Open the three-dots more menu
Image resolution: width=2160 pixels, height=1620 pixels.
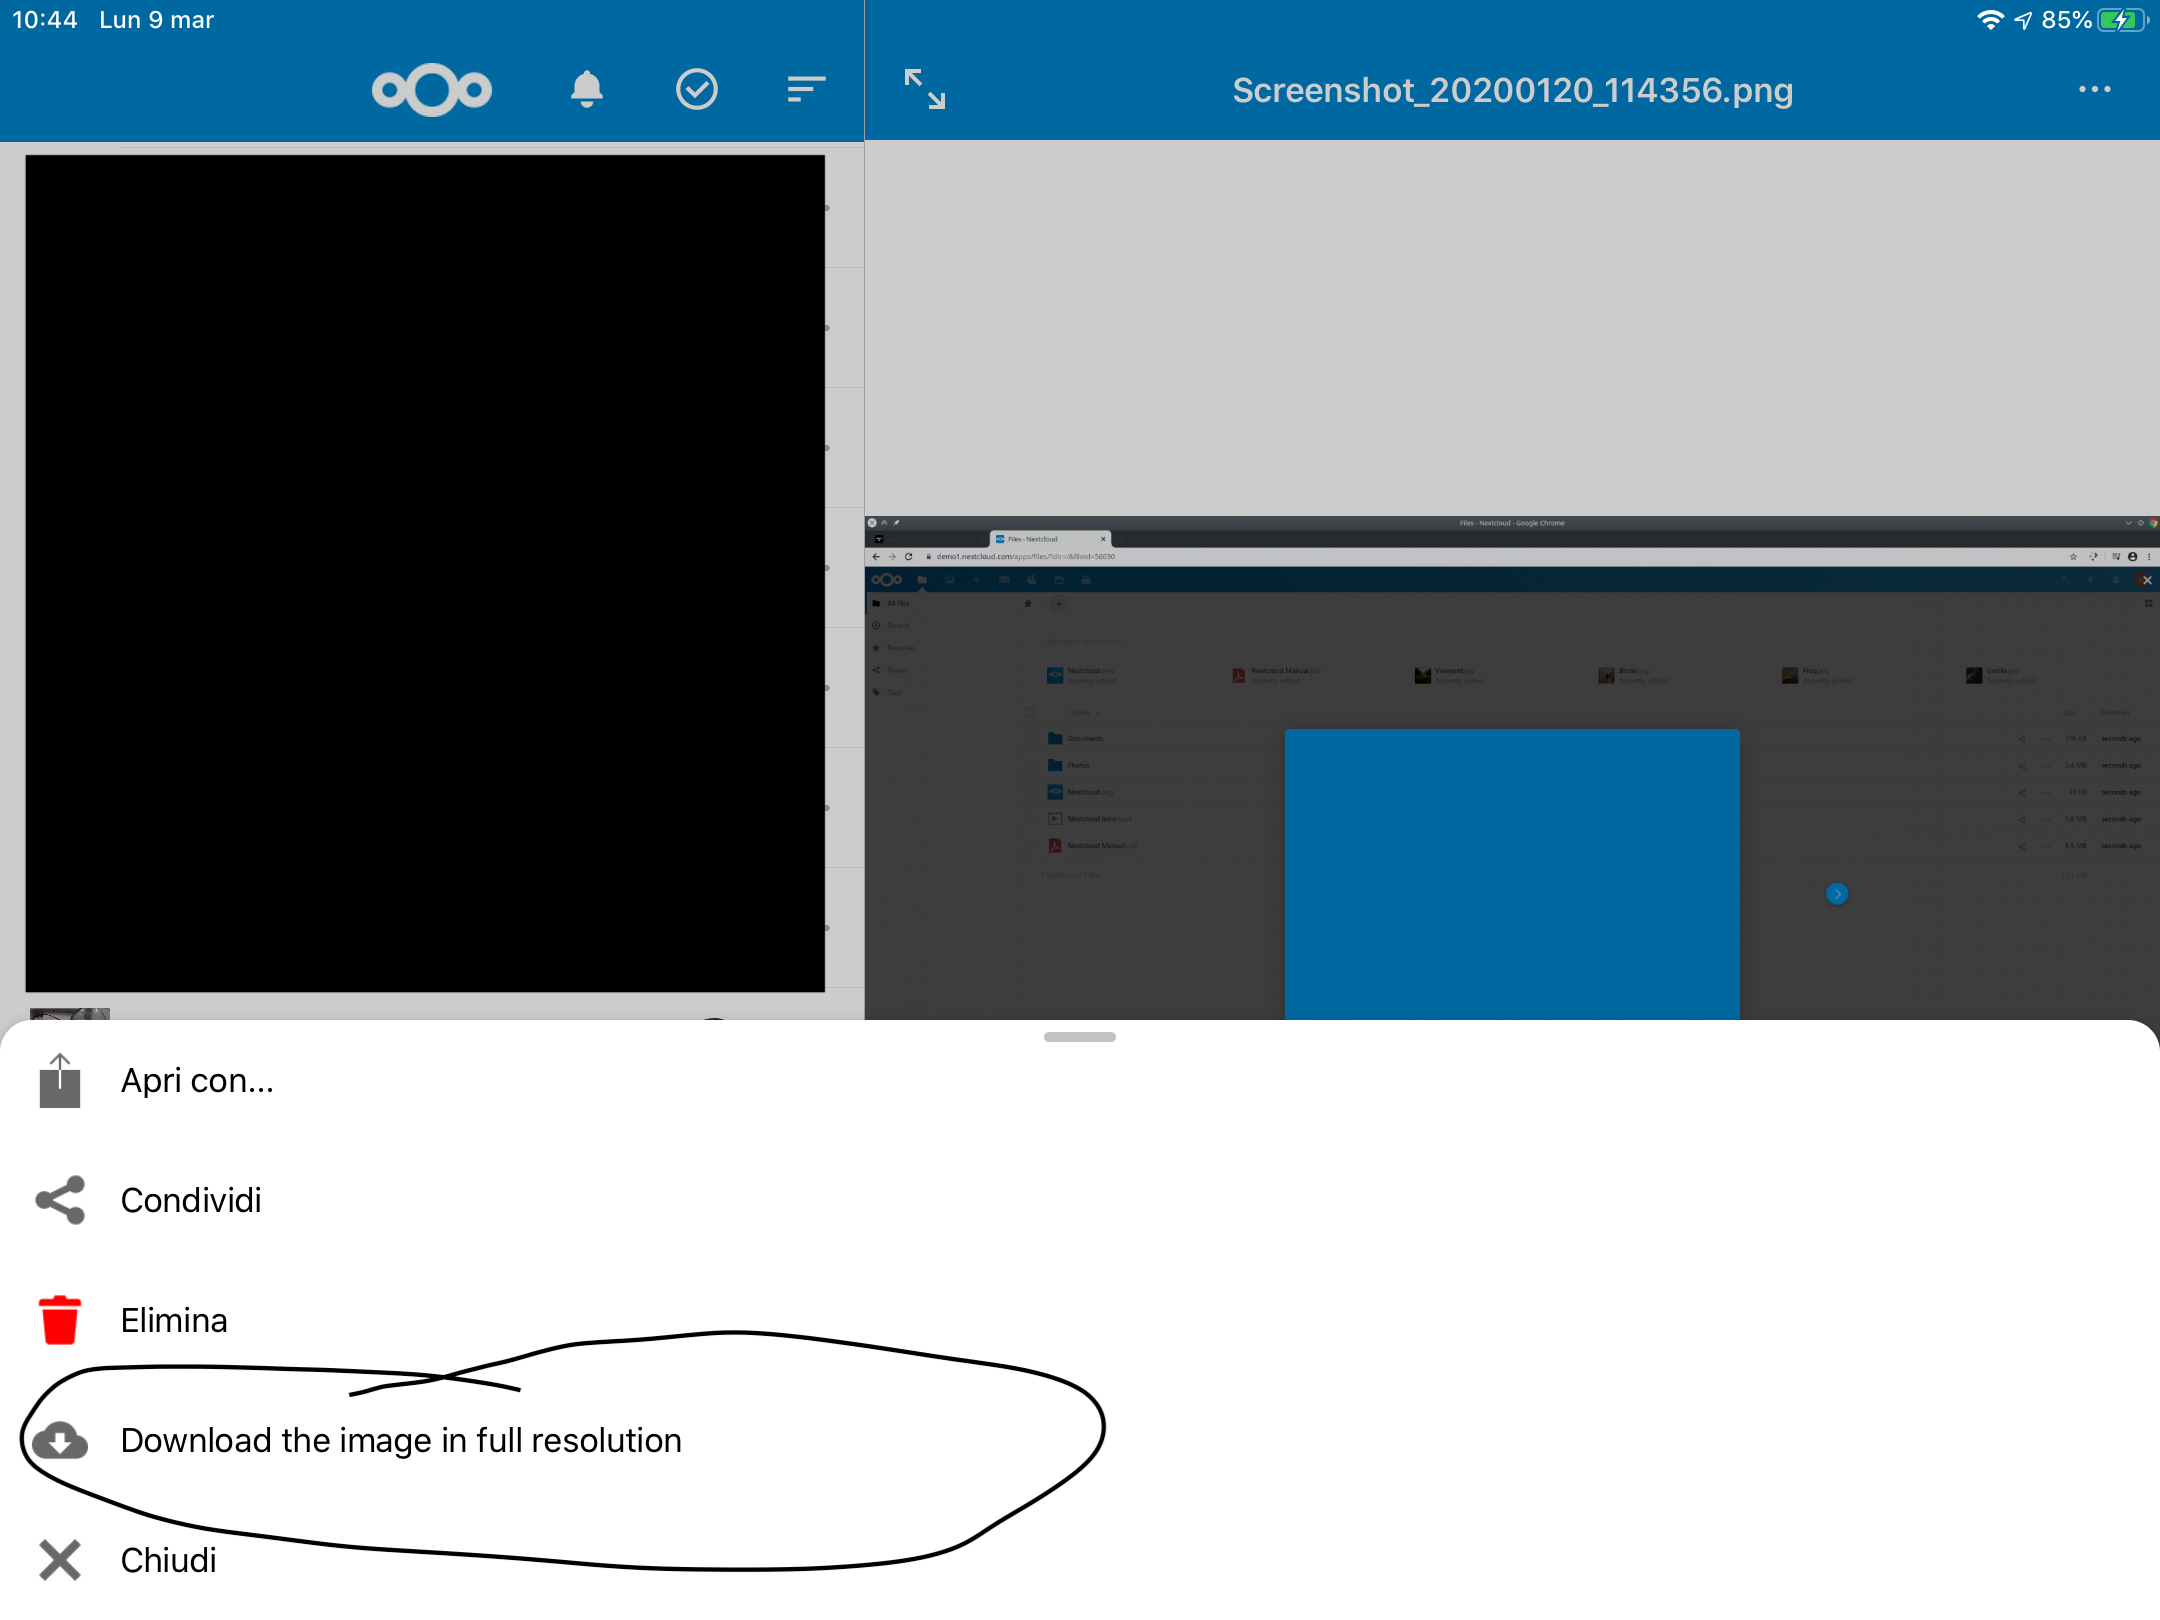(2095, 89)
